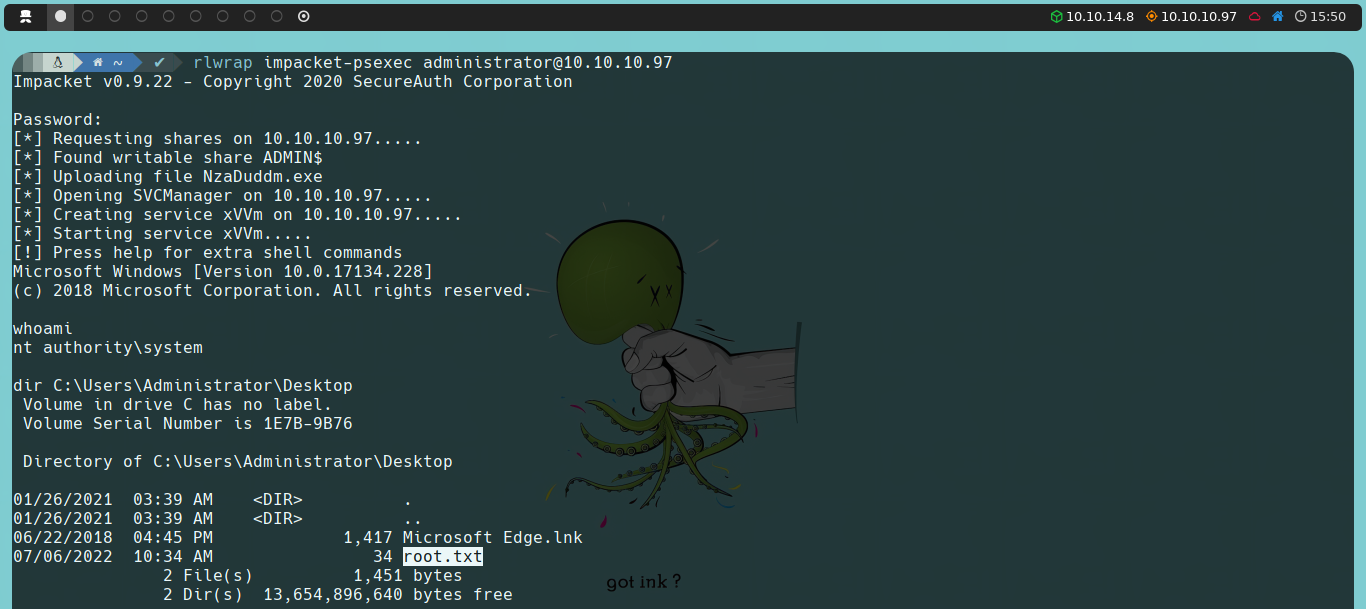Click the checkmark status prompt segment
This screenshot has width=1366, height=609.
click(x=159, y=62)
